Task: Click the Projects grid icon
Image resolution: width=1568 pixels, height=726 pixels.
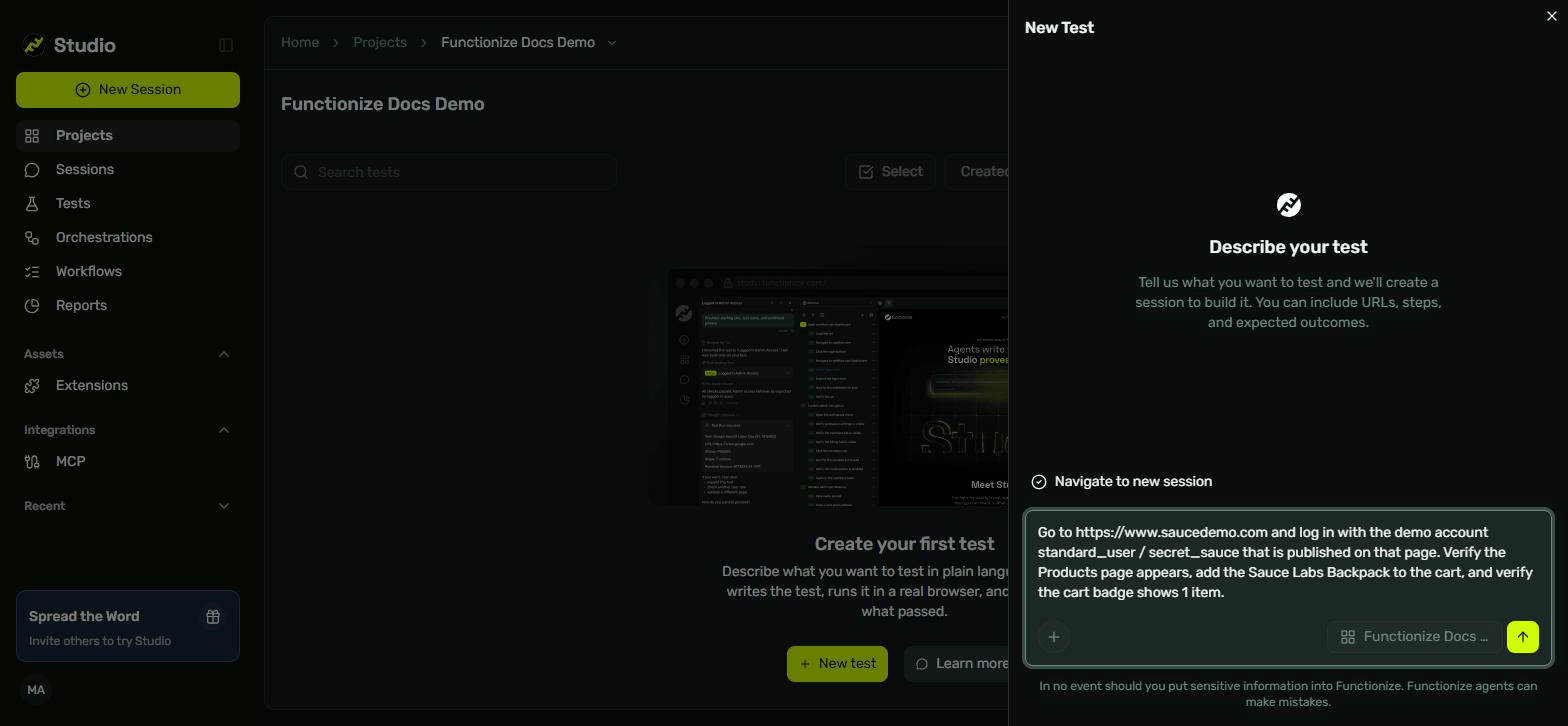Action: [x=32, y=135]
